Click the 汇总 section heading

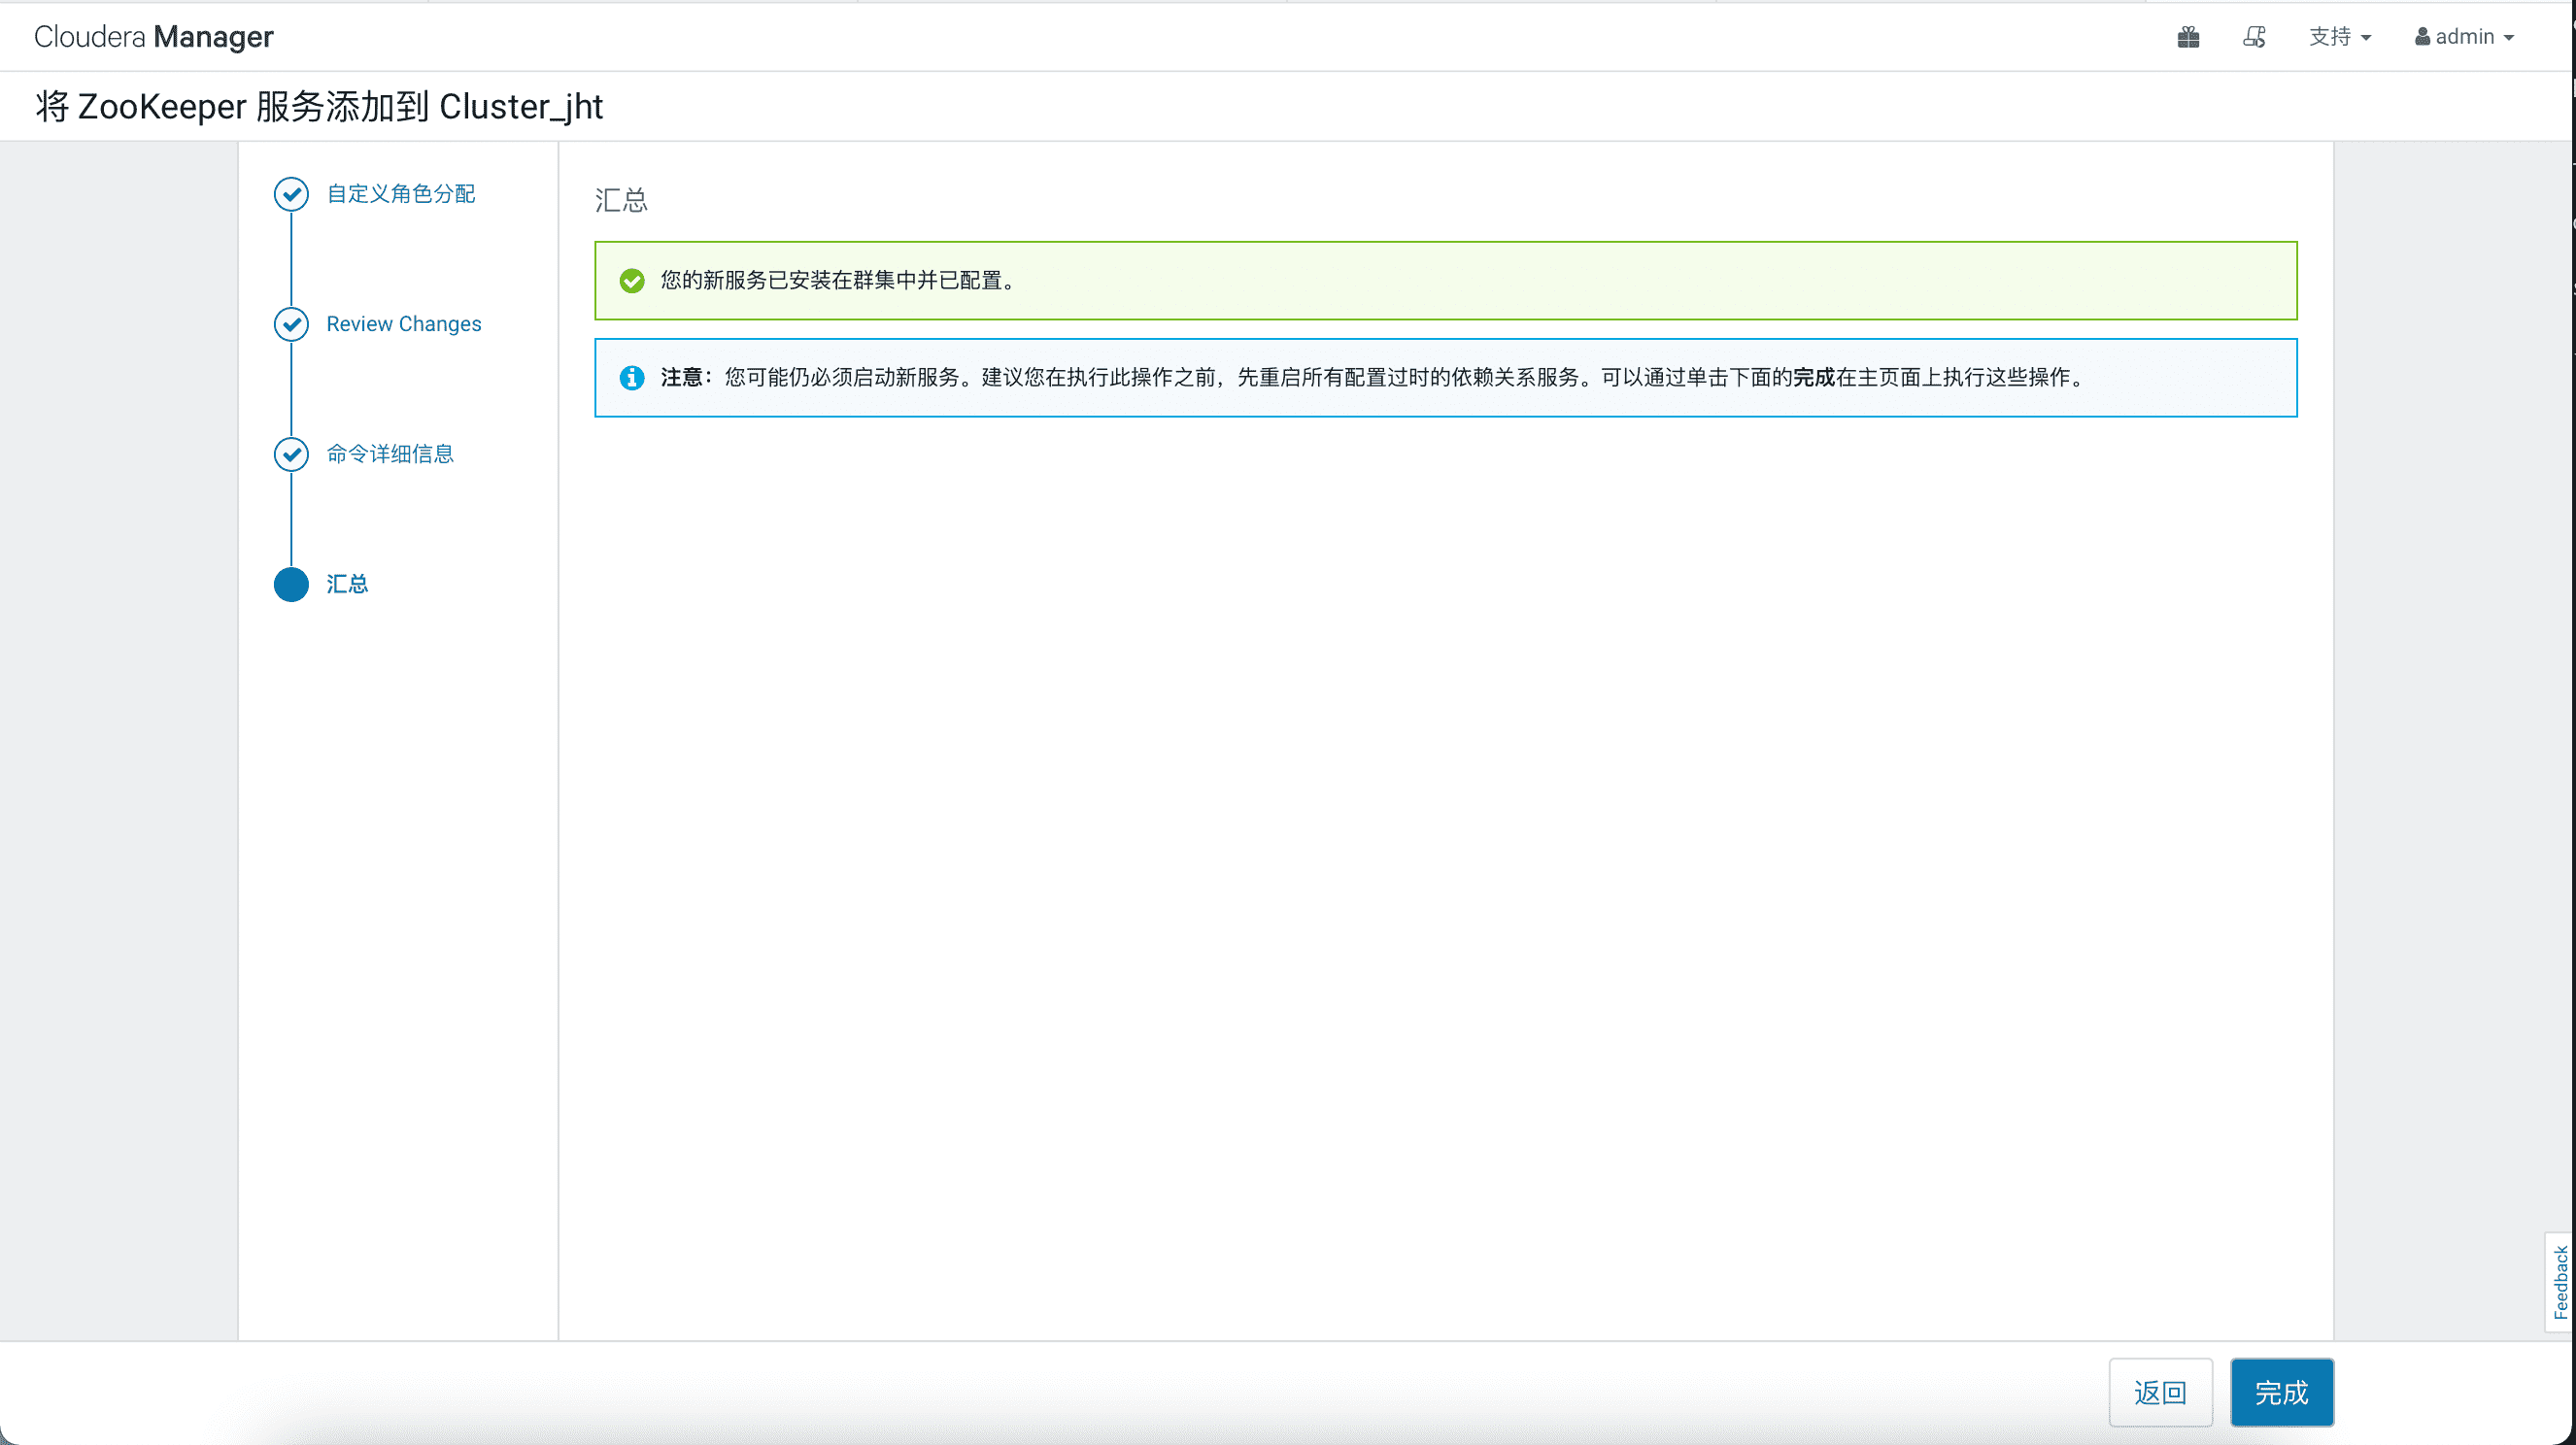pyautogui.click(x=621, y=200)
